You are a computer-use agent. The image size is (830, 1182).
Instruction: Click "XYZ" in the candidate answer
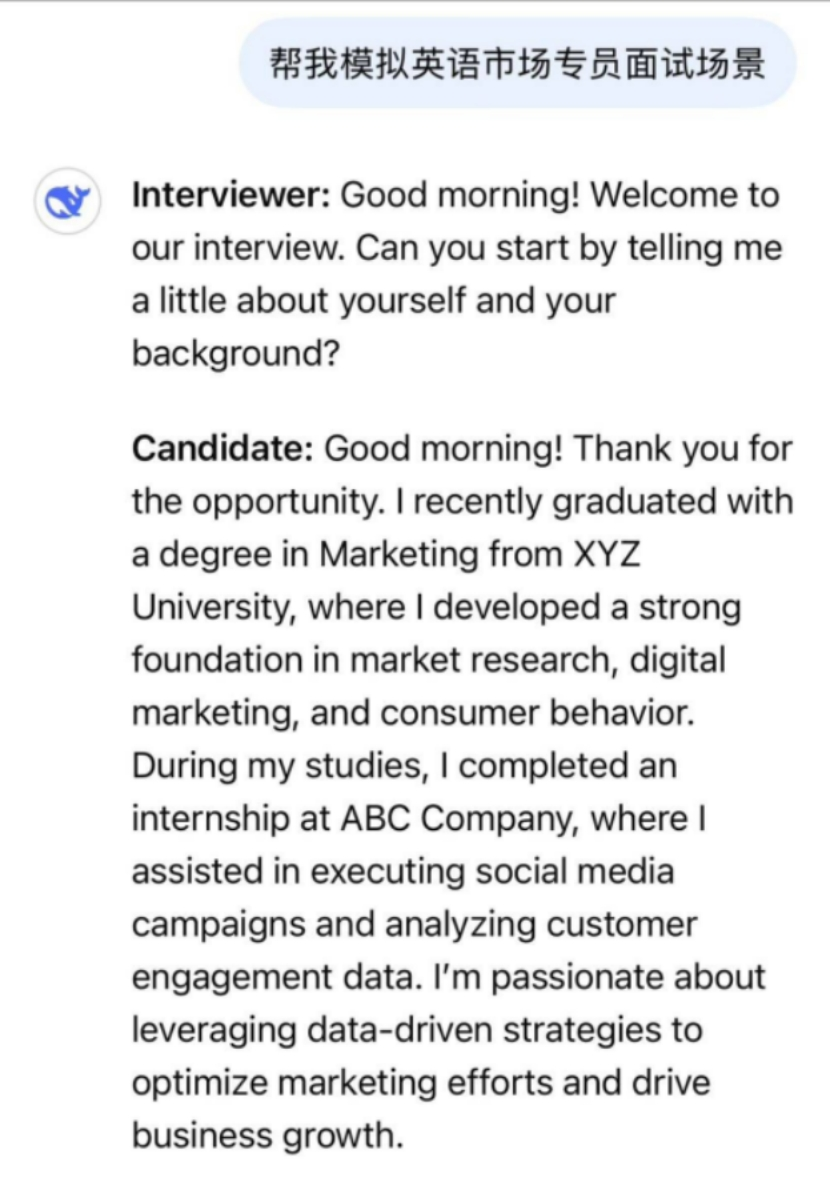606,555
